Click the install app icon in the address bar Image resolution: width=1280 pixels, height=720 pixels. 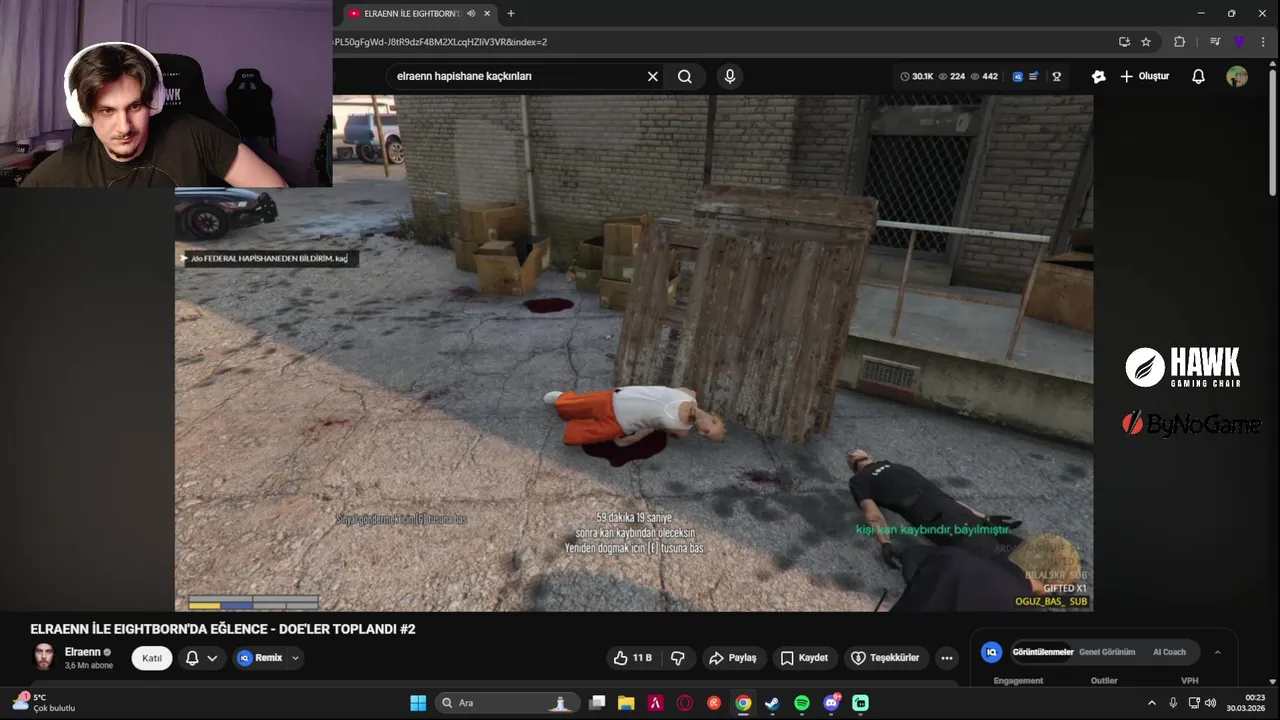click(1124, 42)
